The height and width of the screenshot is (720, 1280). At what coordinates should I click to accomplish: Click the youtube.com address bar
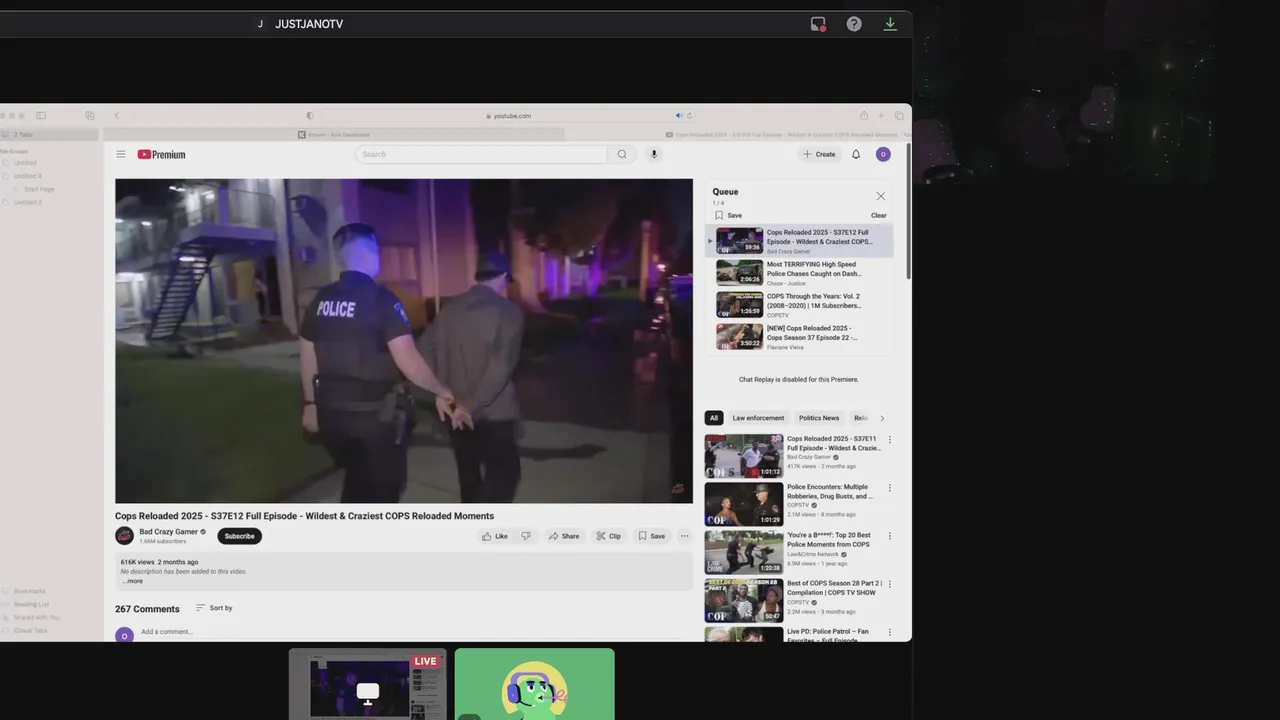click(x=508, y=116)
